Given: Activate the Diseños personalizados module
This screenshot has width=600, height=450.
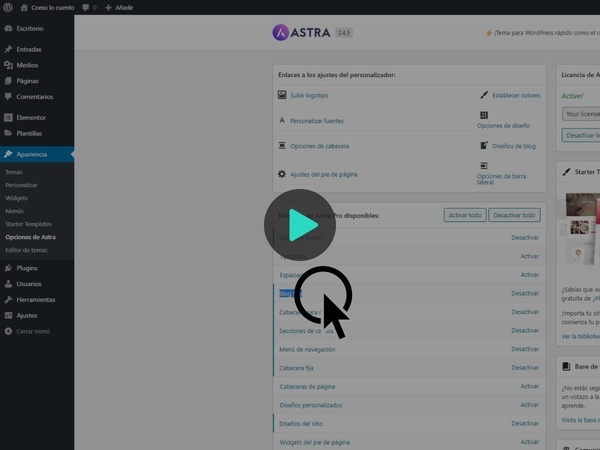Looking at the screenshot, I should click(x=530, y=405).
